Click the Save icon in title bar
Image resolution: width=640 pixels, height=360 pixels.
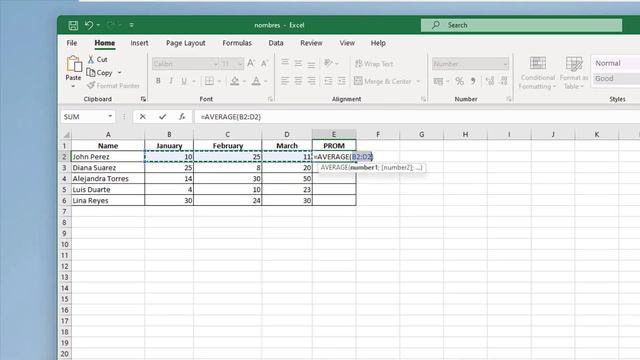point(73,25)
